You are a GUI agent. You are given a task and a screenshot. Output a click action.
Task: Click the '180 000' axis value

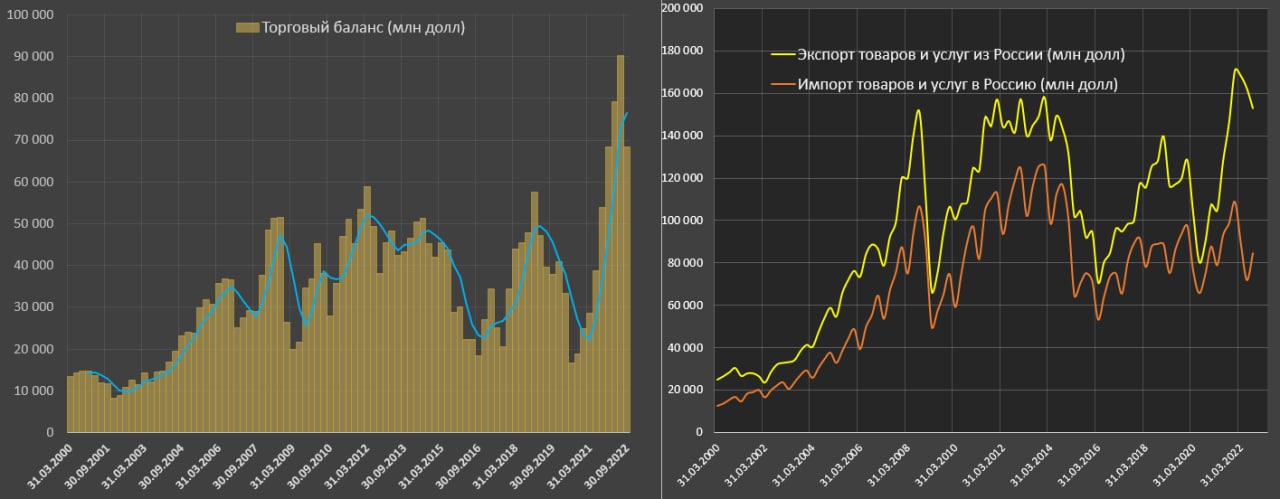coord(681,51)
